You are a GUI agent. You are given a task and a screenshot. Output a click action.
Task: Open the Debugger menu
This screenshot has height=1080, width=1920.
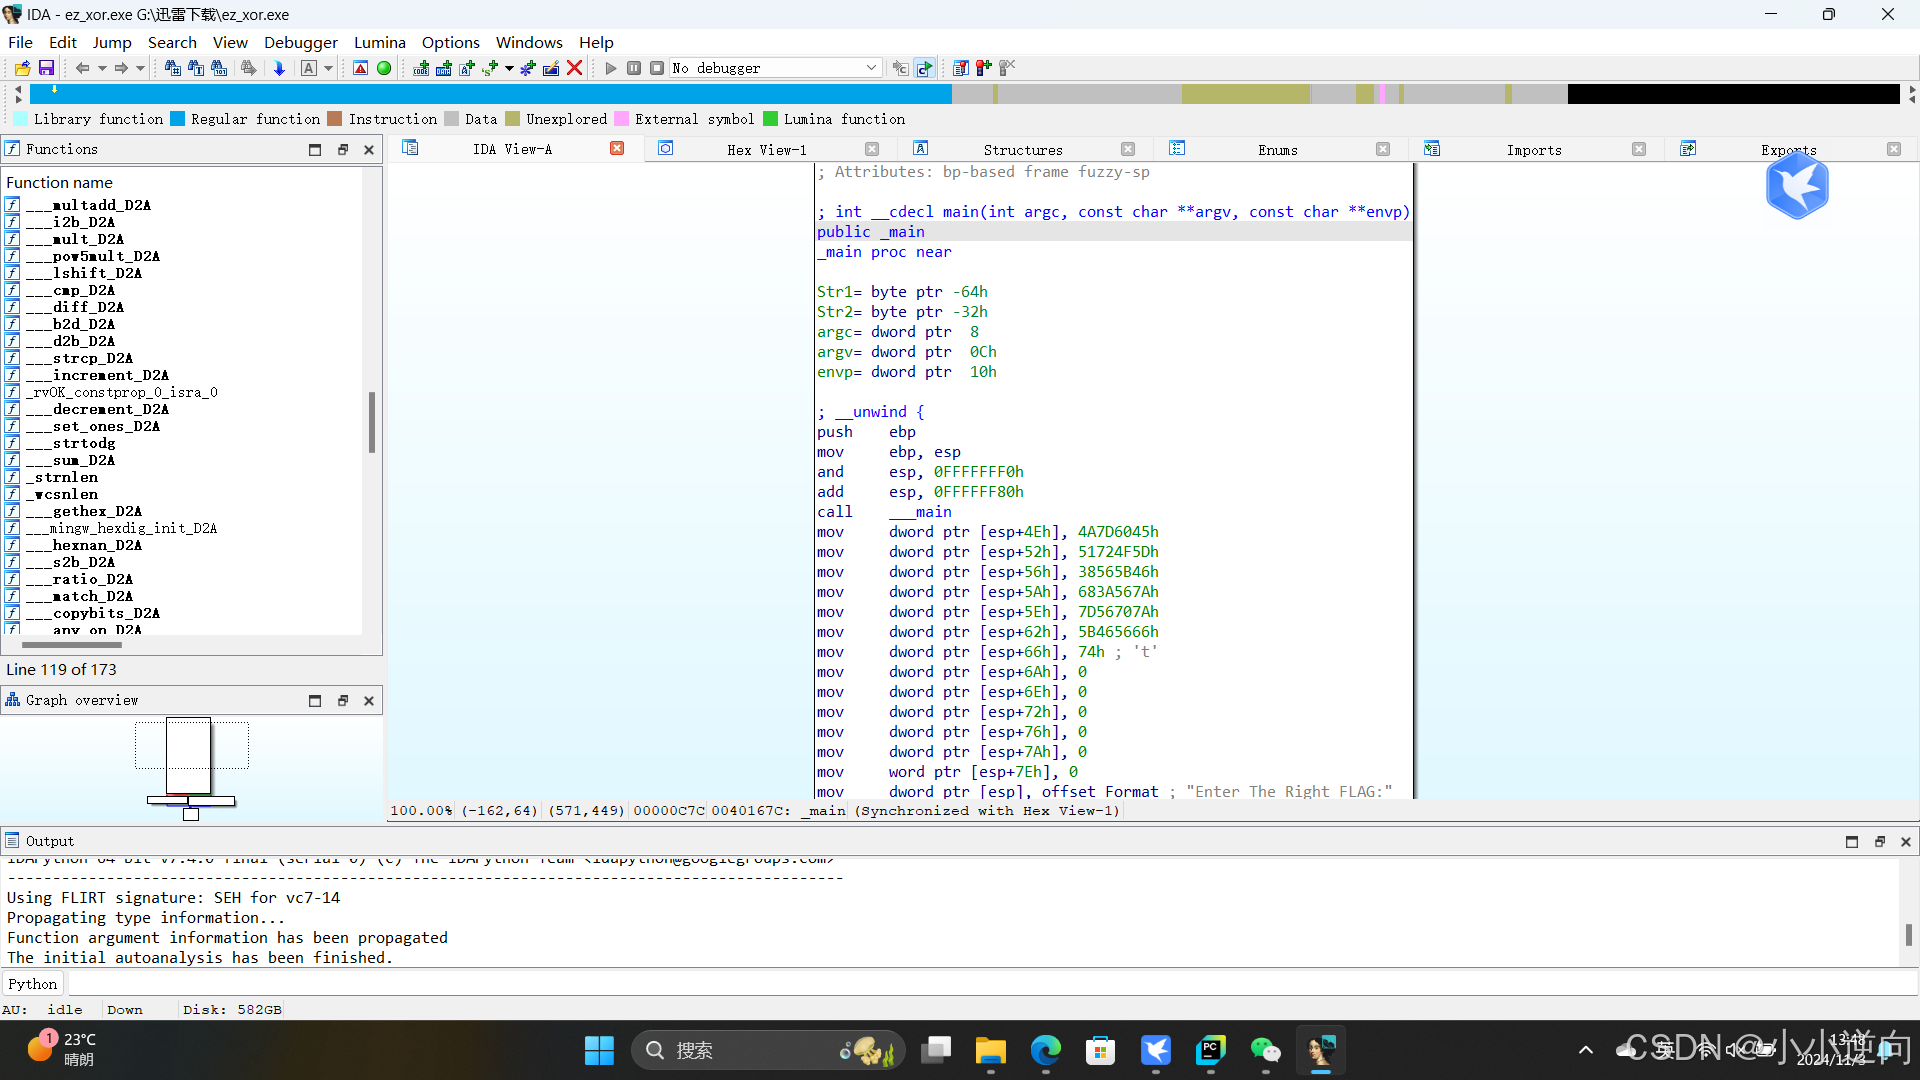point(300,42)
